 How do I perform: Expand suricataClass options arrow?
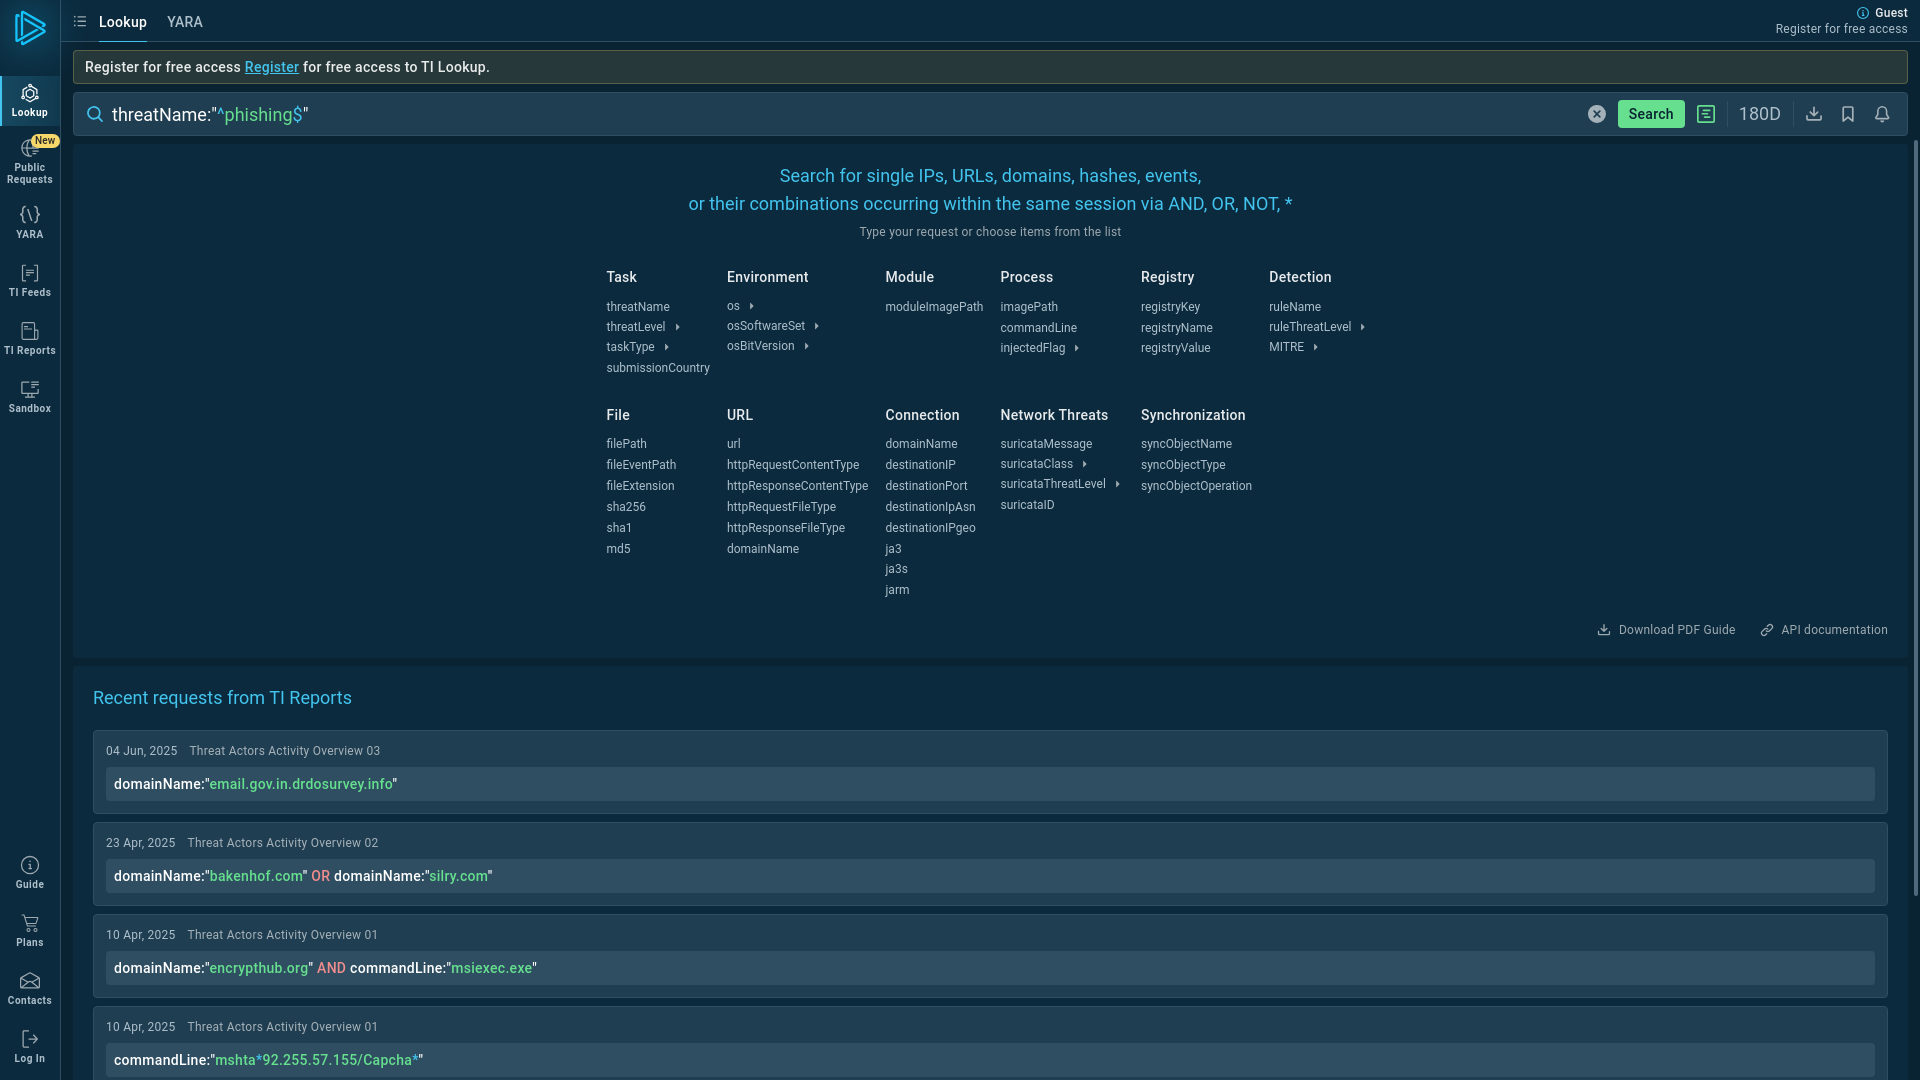click(1085, 464)
